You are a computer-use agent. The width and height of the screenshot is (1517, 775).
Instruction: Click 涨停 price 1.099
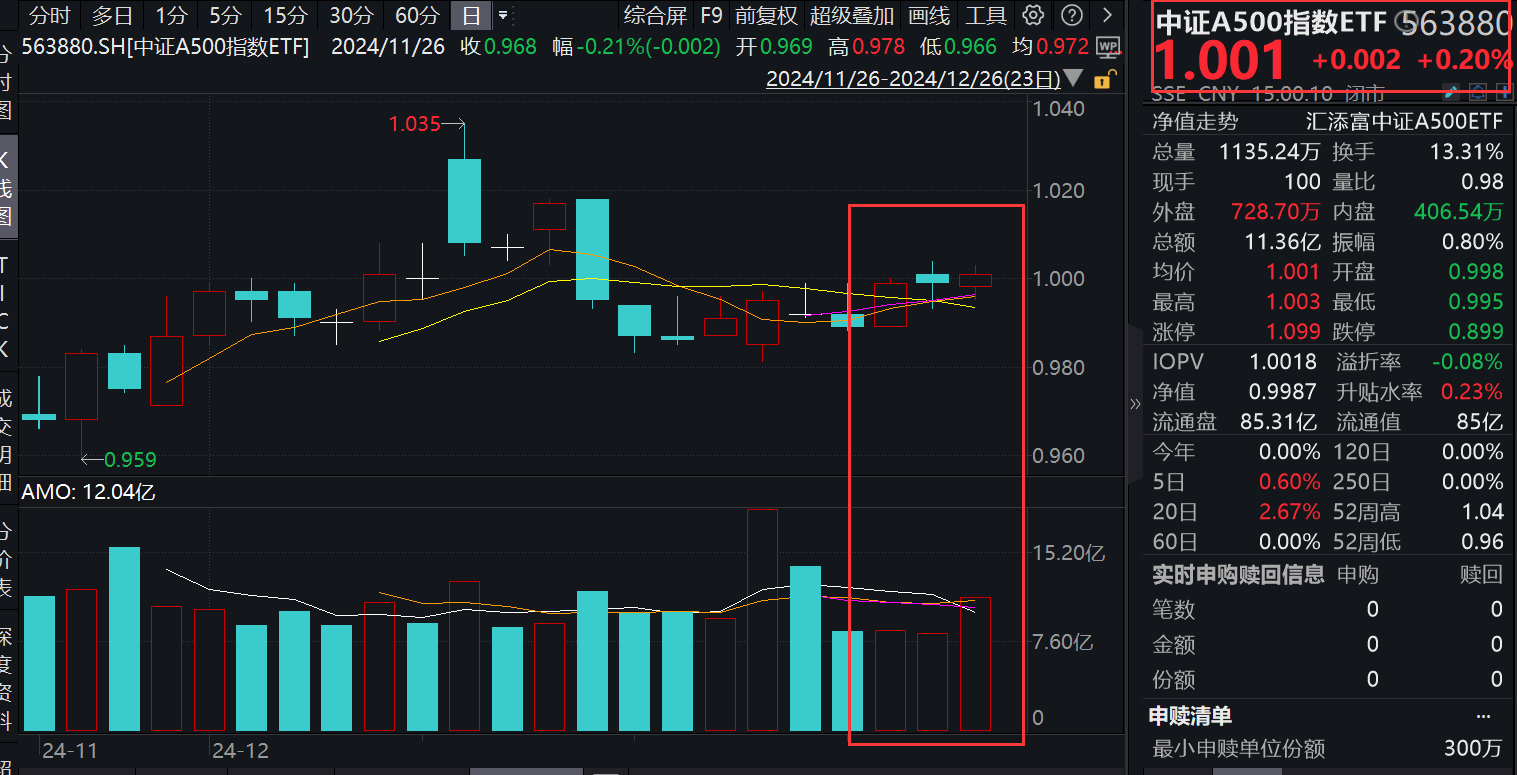coord(1293,332)
